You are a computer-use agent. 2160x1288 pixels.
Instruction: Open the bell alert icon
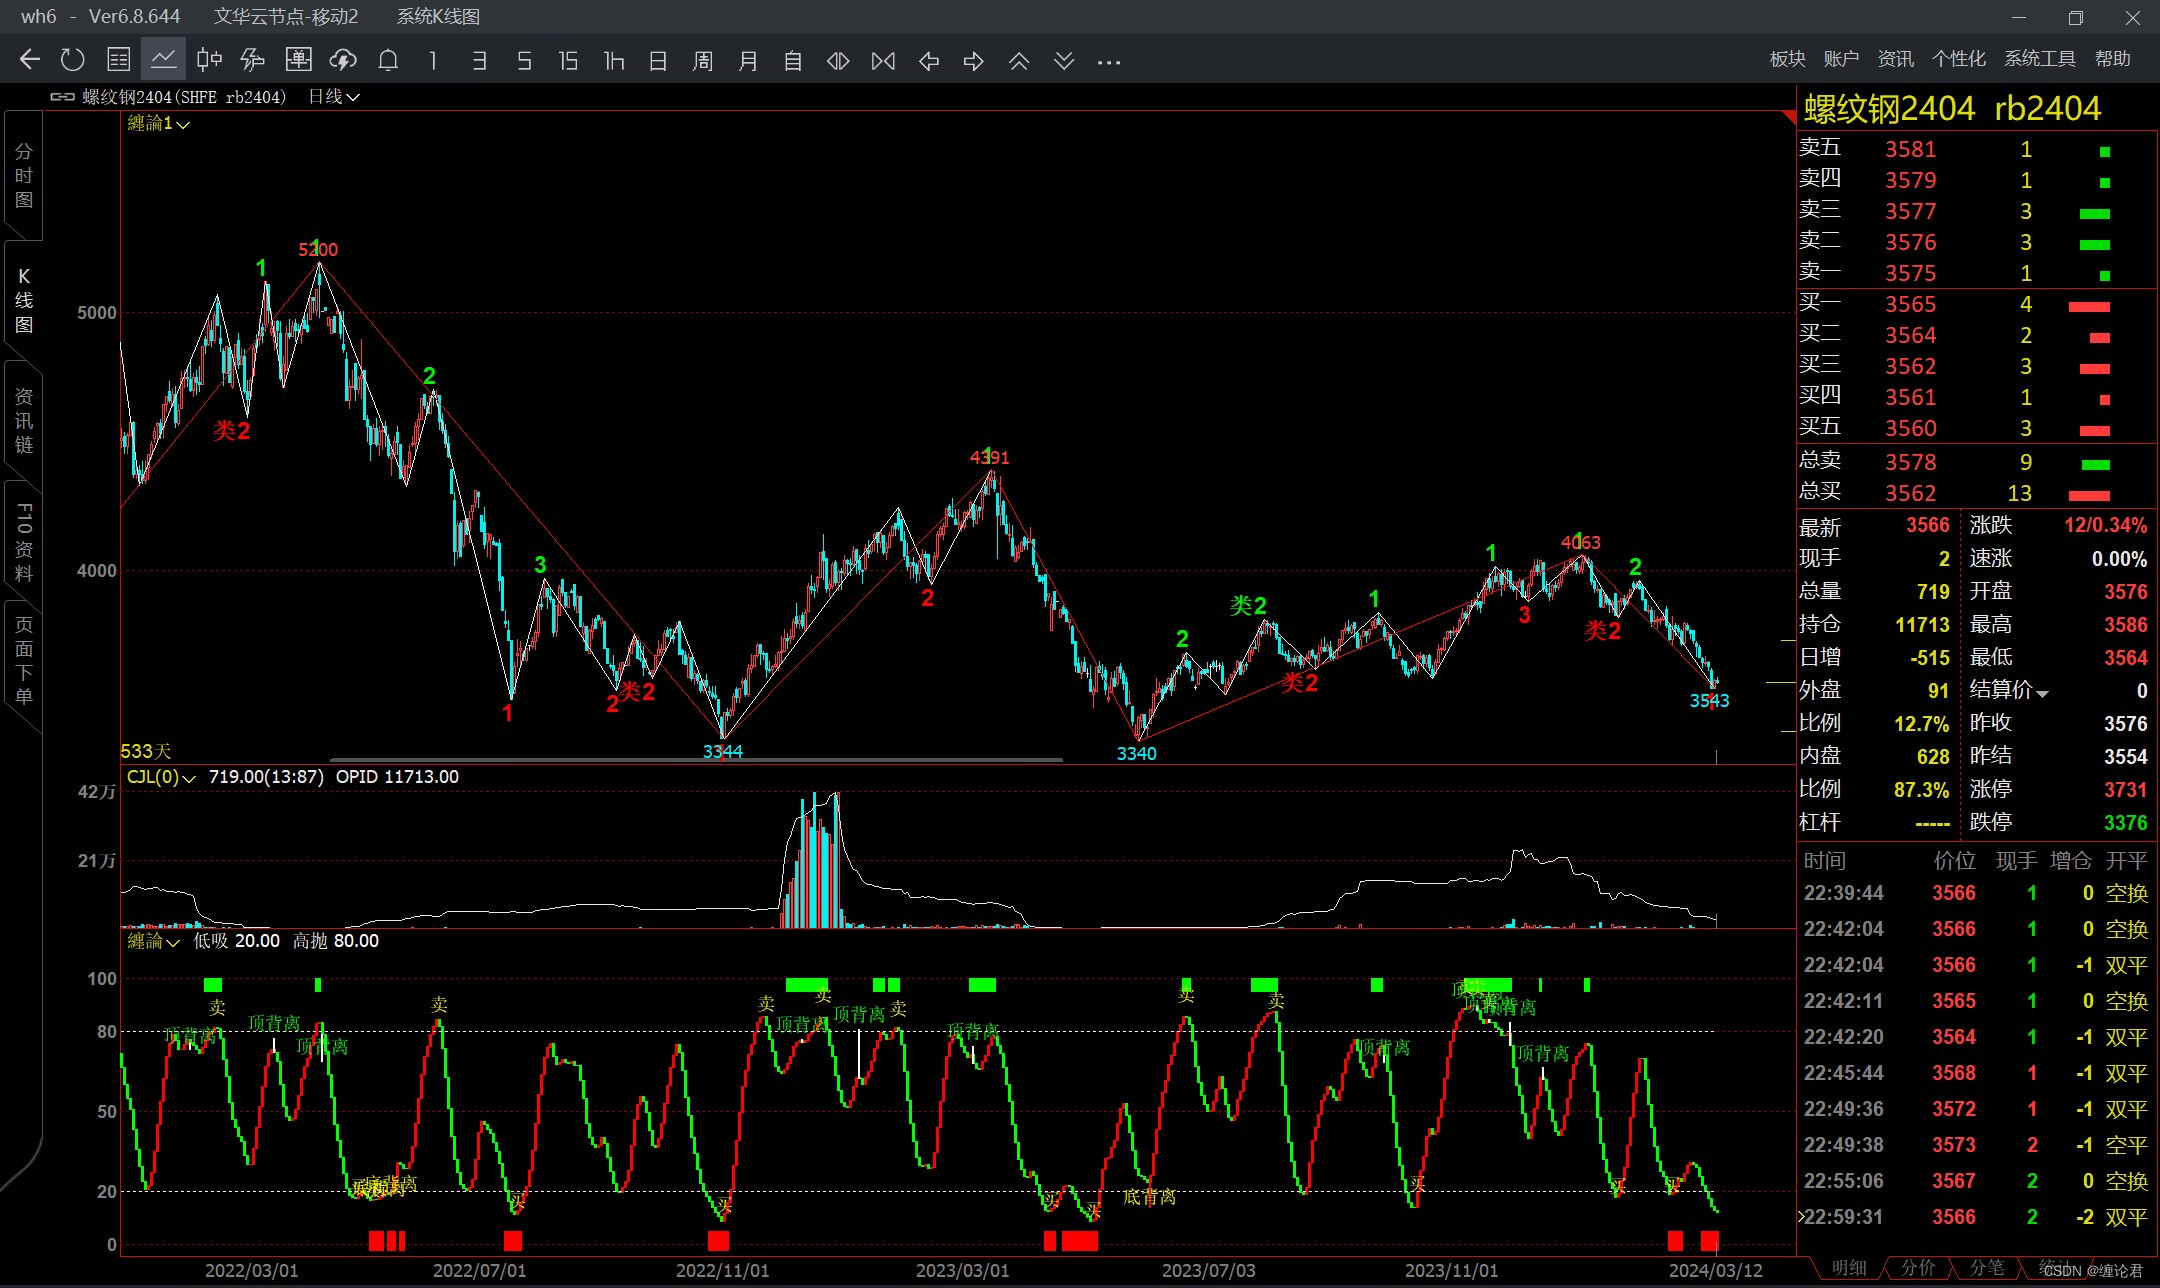pyautogui.click(x=388, y=60)
